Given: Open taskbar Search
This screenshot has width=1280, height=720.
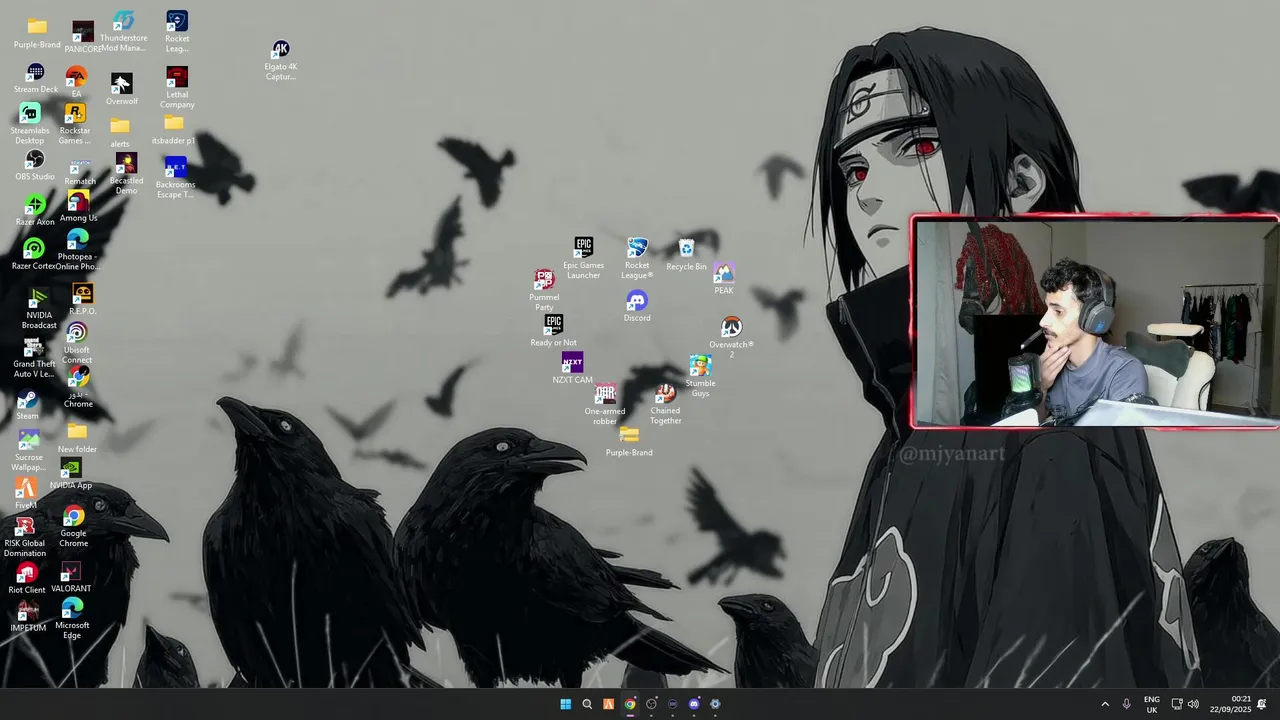Looking at the screenshot, I should tap(587, 704).
